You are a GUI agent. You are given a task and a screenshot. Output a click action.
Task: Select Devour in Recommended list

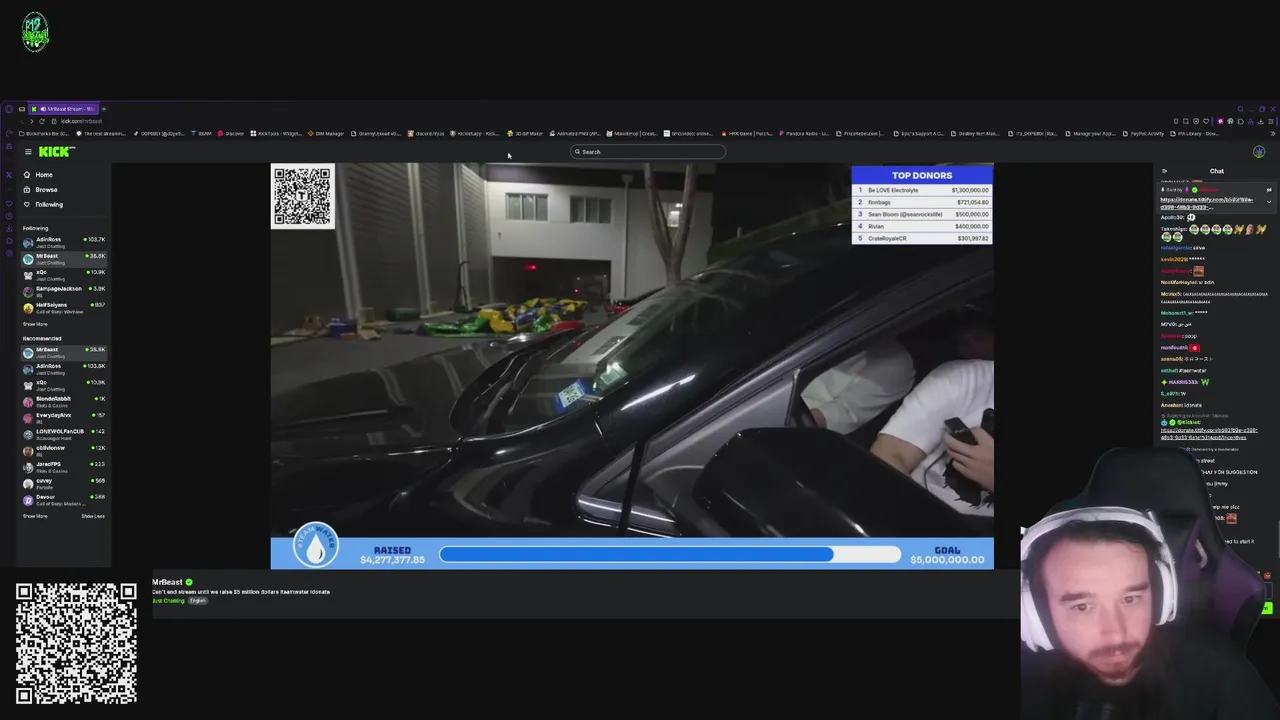point(64,498)
